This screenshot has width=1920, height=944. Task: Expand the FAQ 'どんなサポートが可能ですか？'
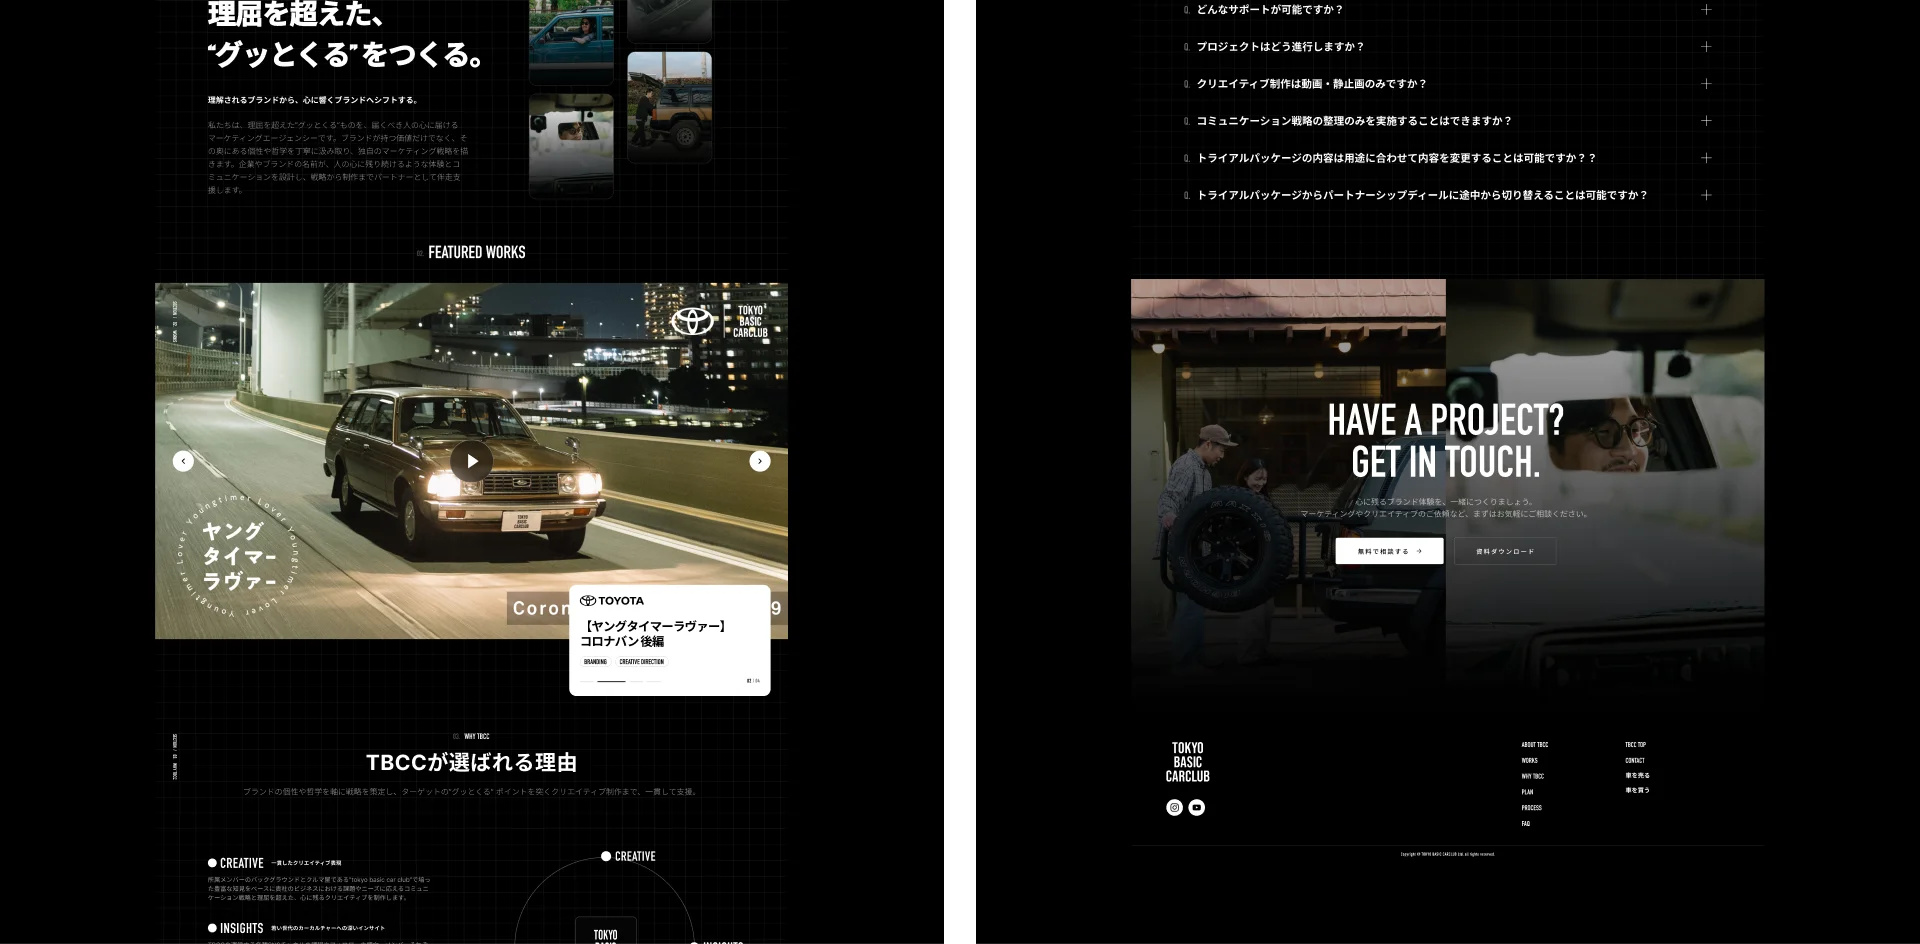click(1448, 10)
